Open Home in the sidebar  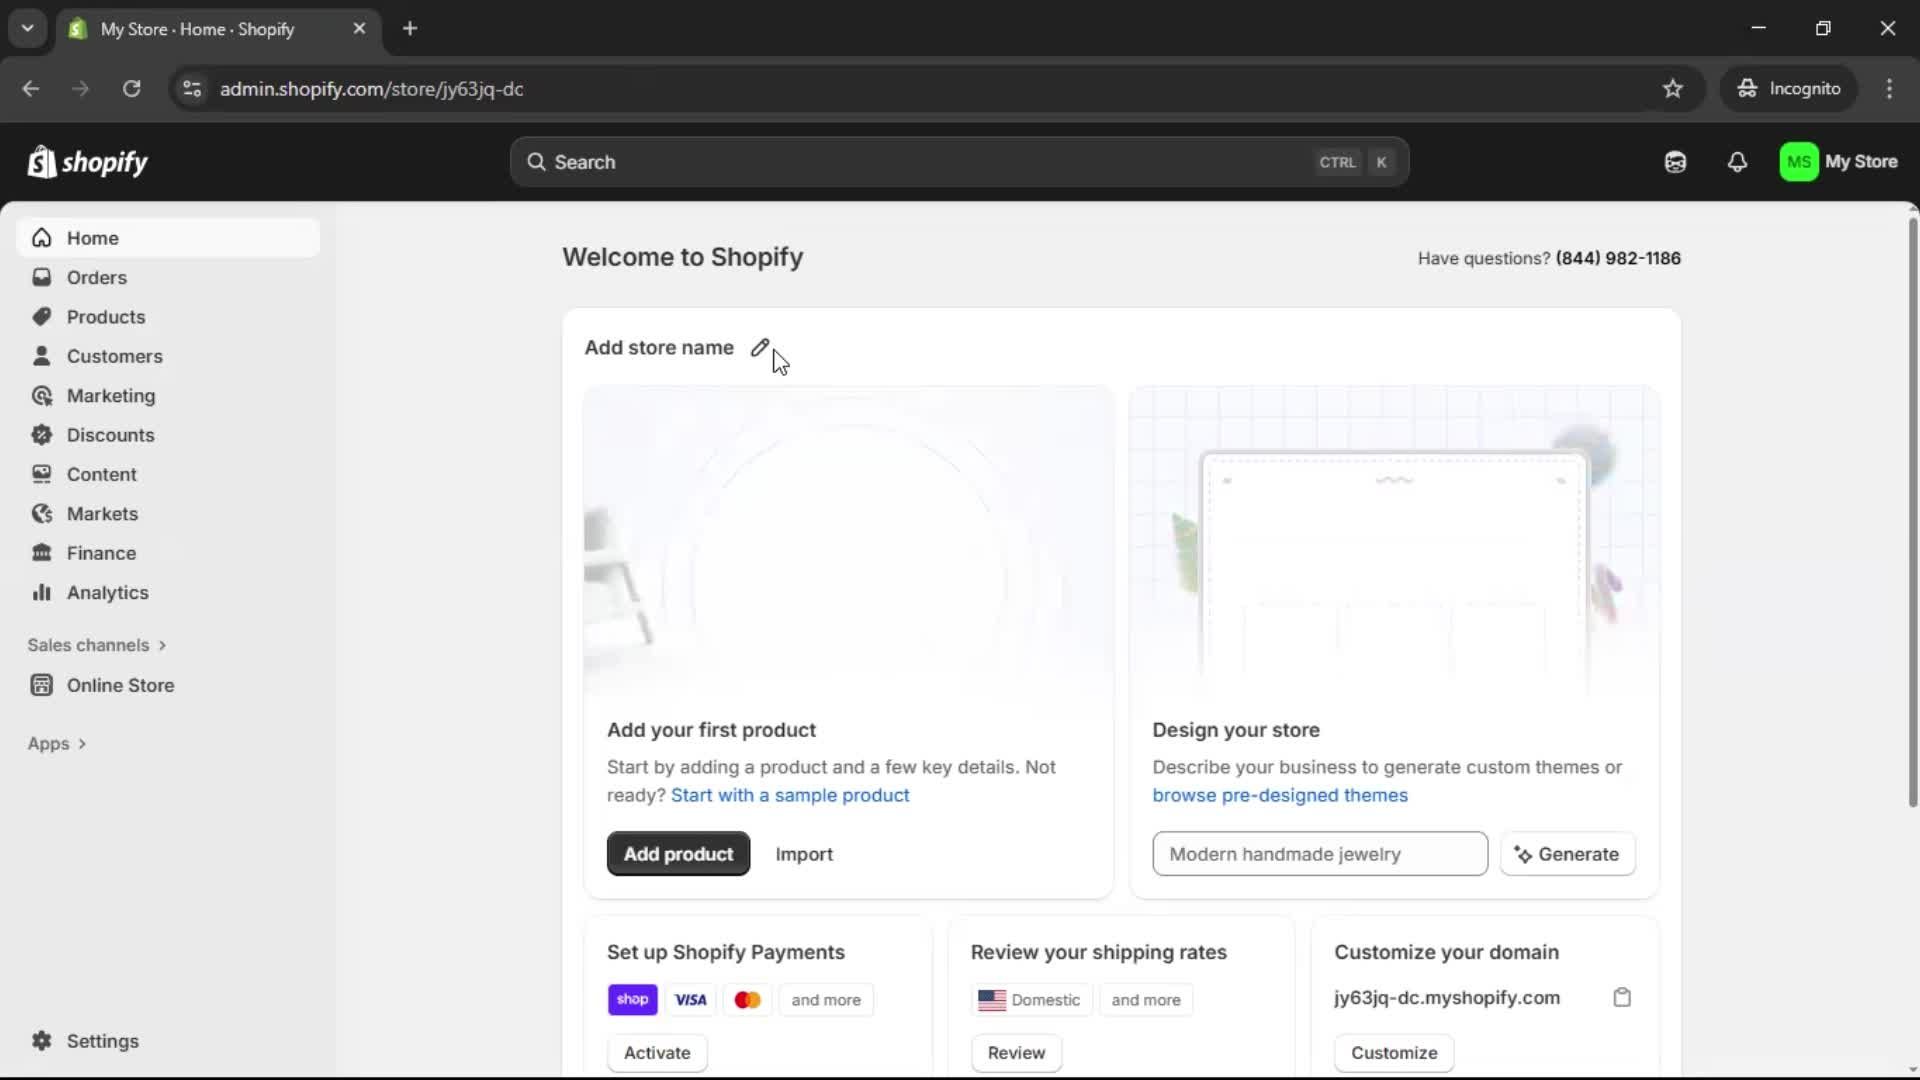(x=168, y=238)
